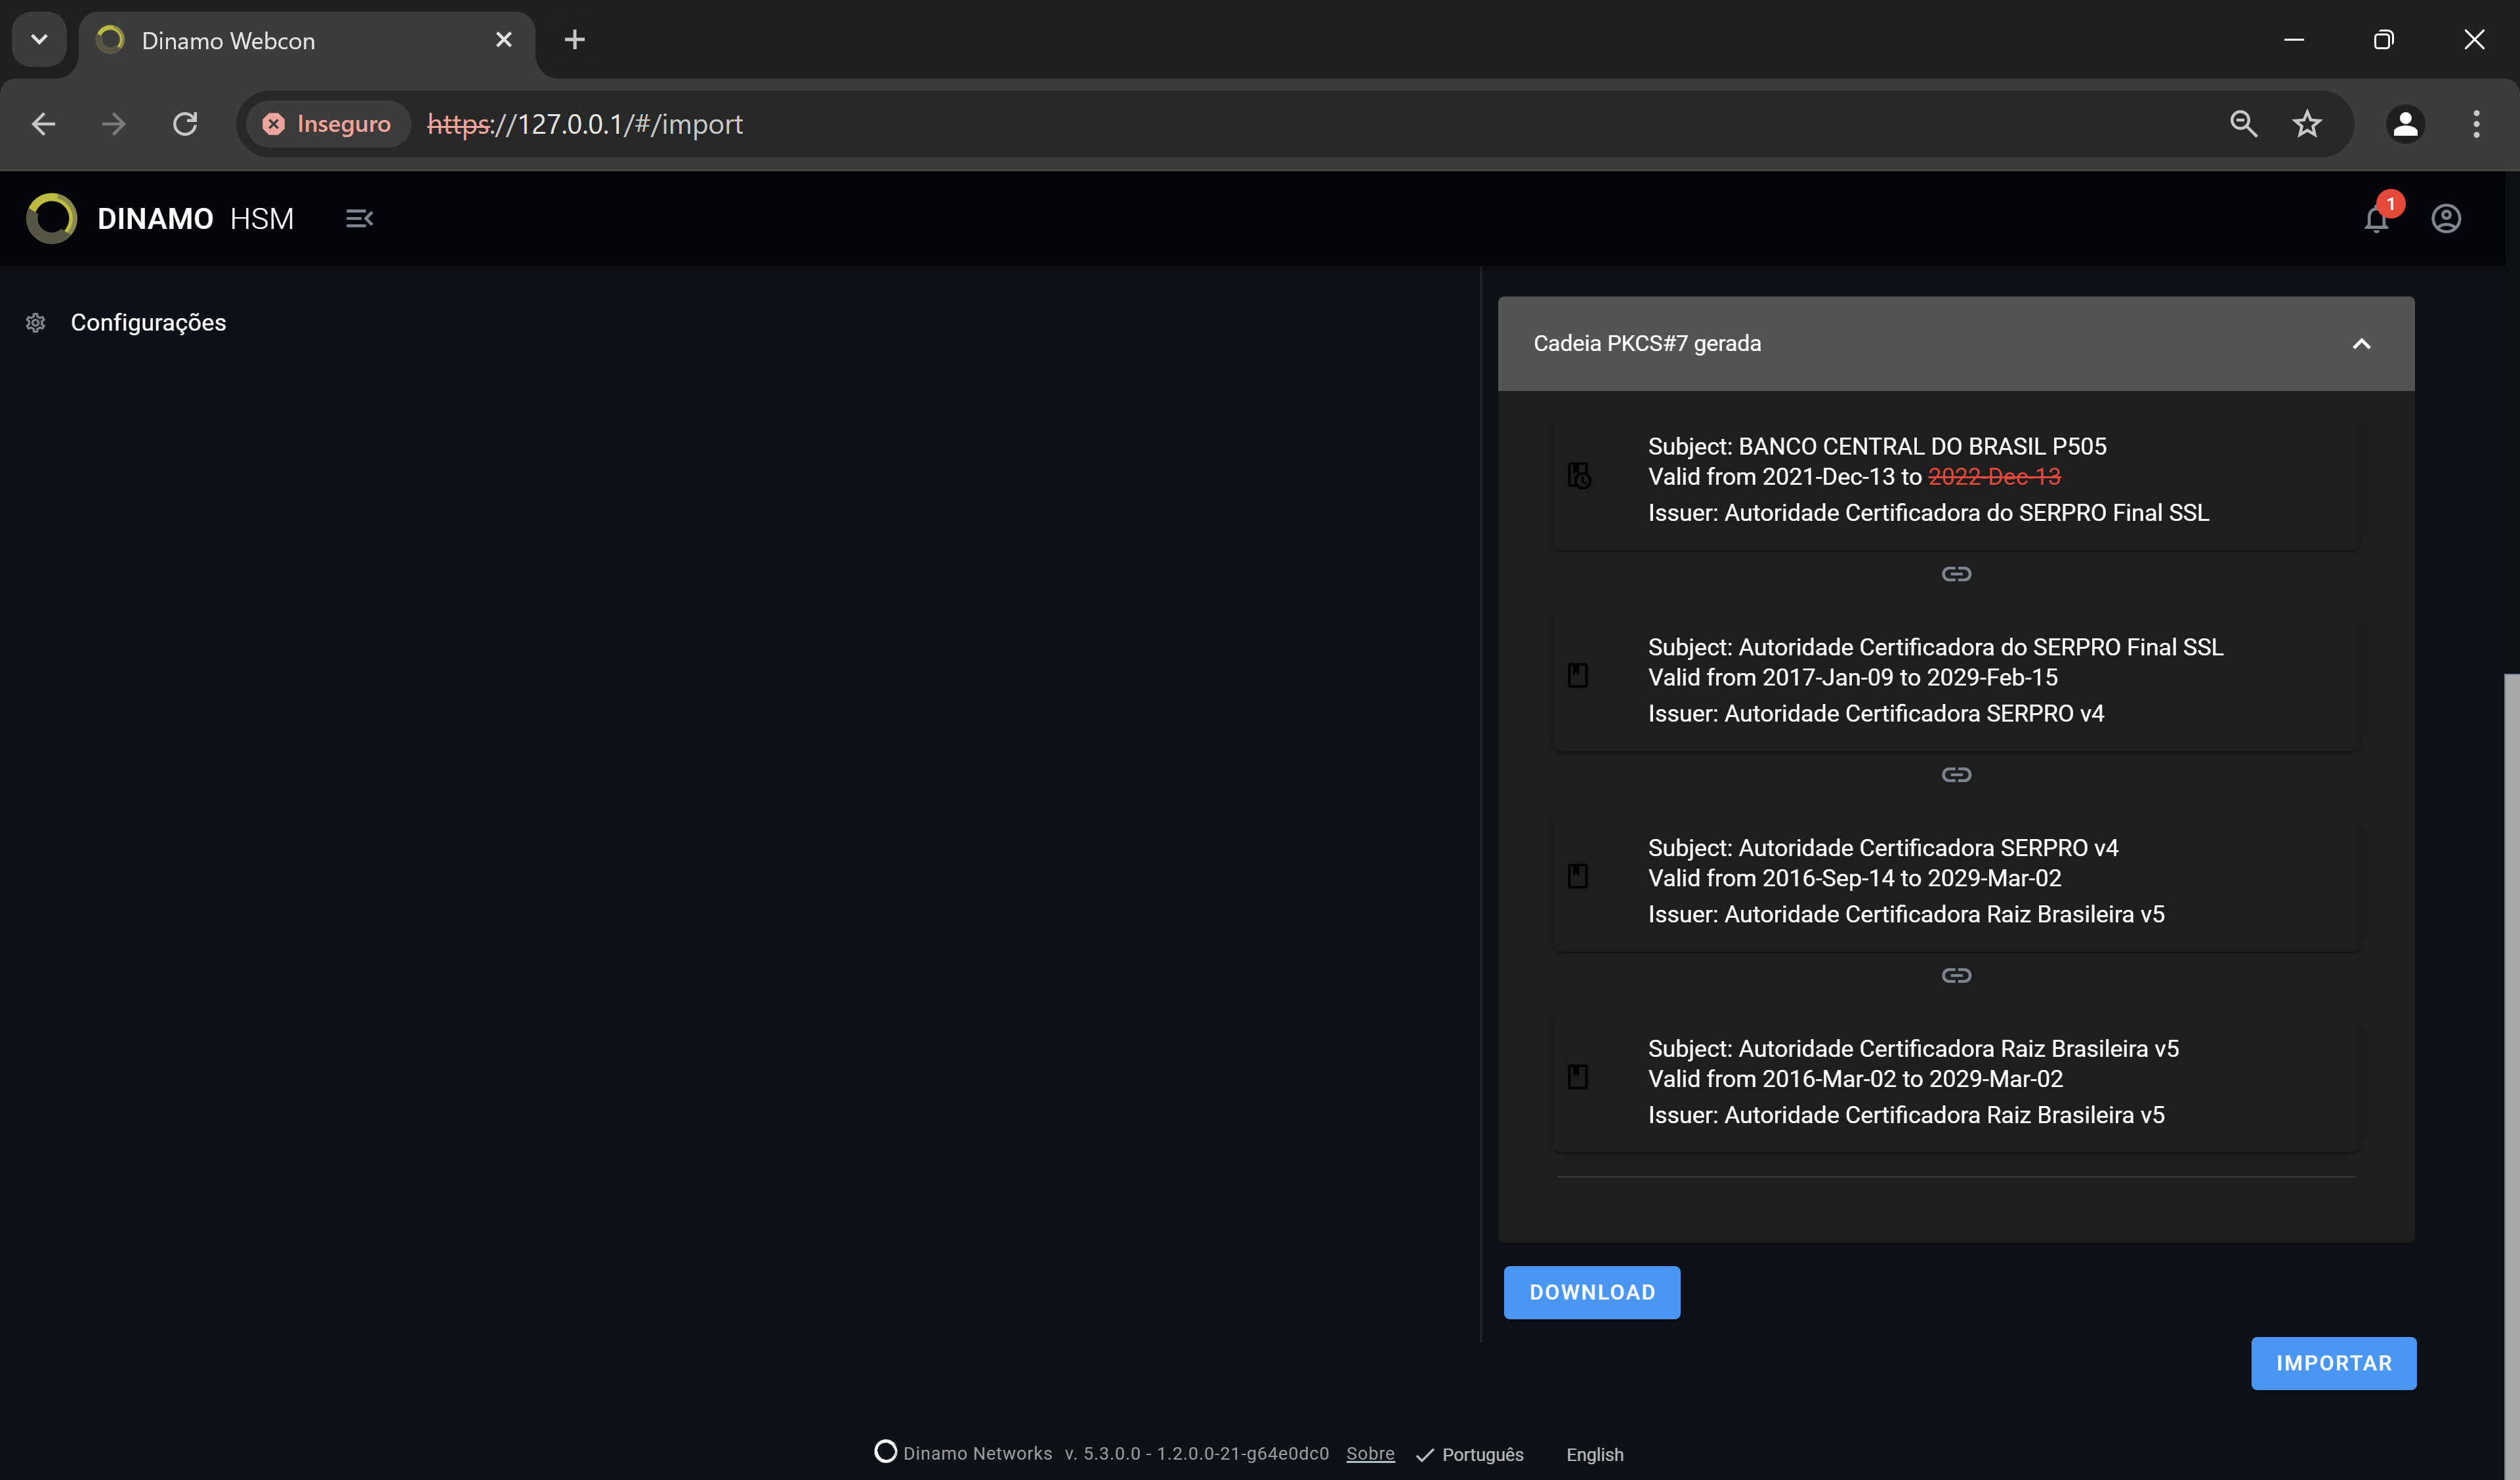
Task: Open Chrome three-dot menu
Action: 2476,124
